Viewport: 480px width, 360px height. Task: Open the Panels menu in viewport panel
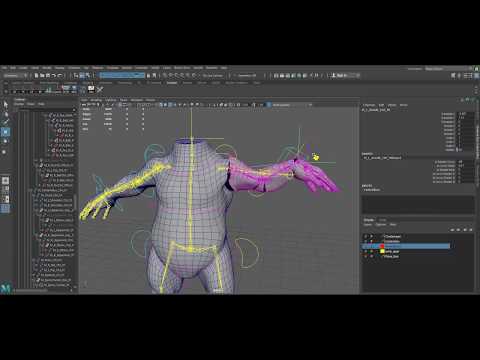[x=150, y=100]
